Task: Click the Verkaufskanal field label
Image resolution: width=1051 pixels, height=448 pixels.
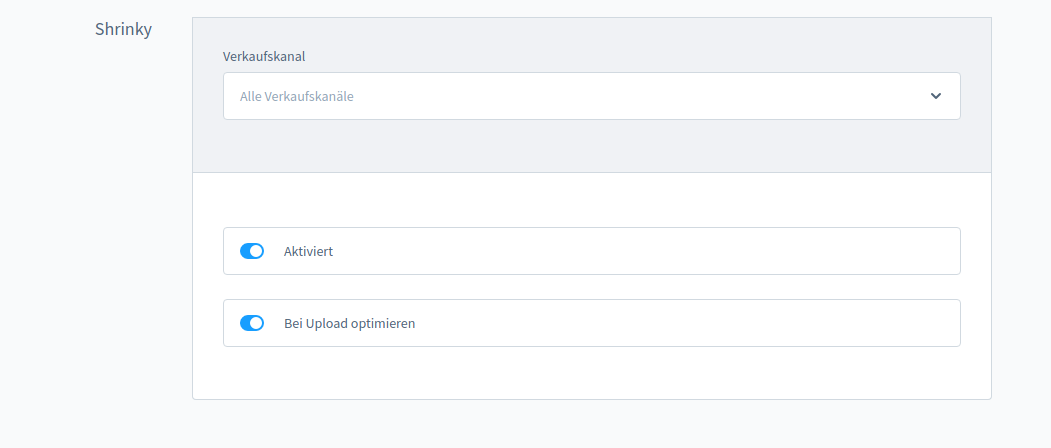Action: tap(264, 56)
